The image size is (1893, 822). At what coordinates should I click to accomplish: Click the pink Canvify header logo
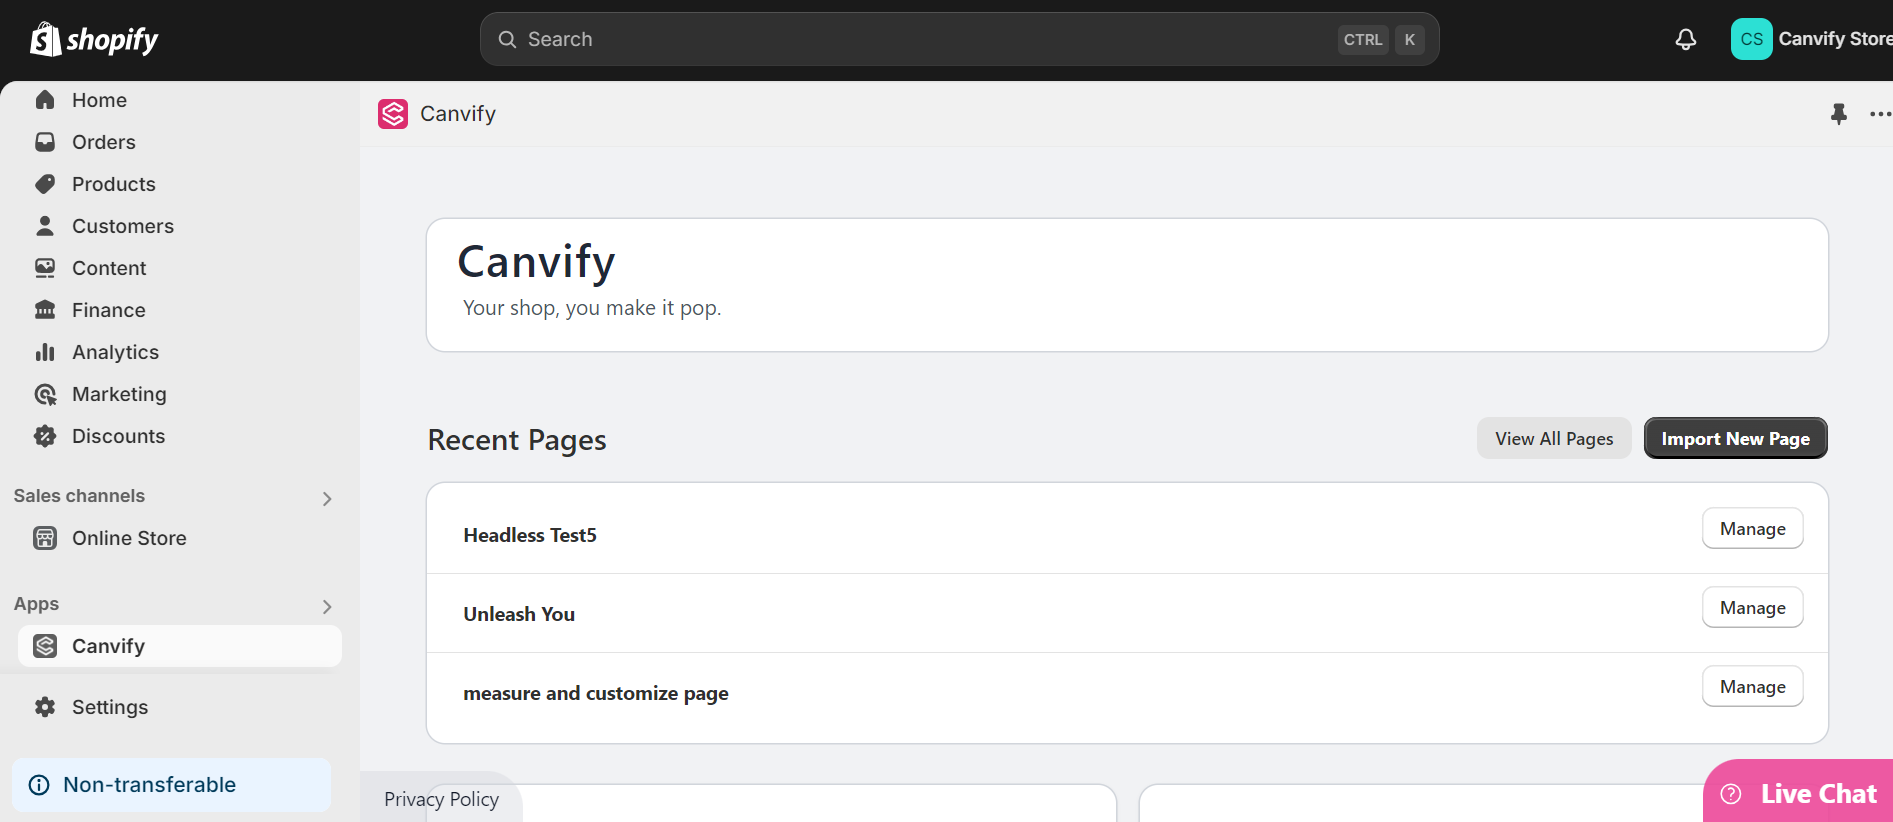click(x=393, y=114)
